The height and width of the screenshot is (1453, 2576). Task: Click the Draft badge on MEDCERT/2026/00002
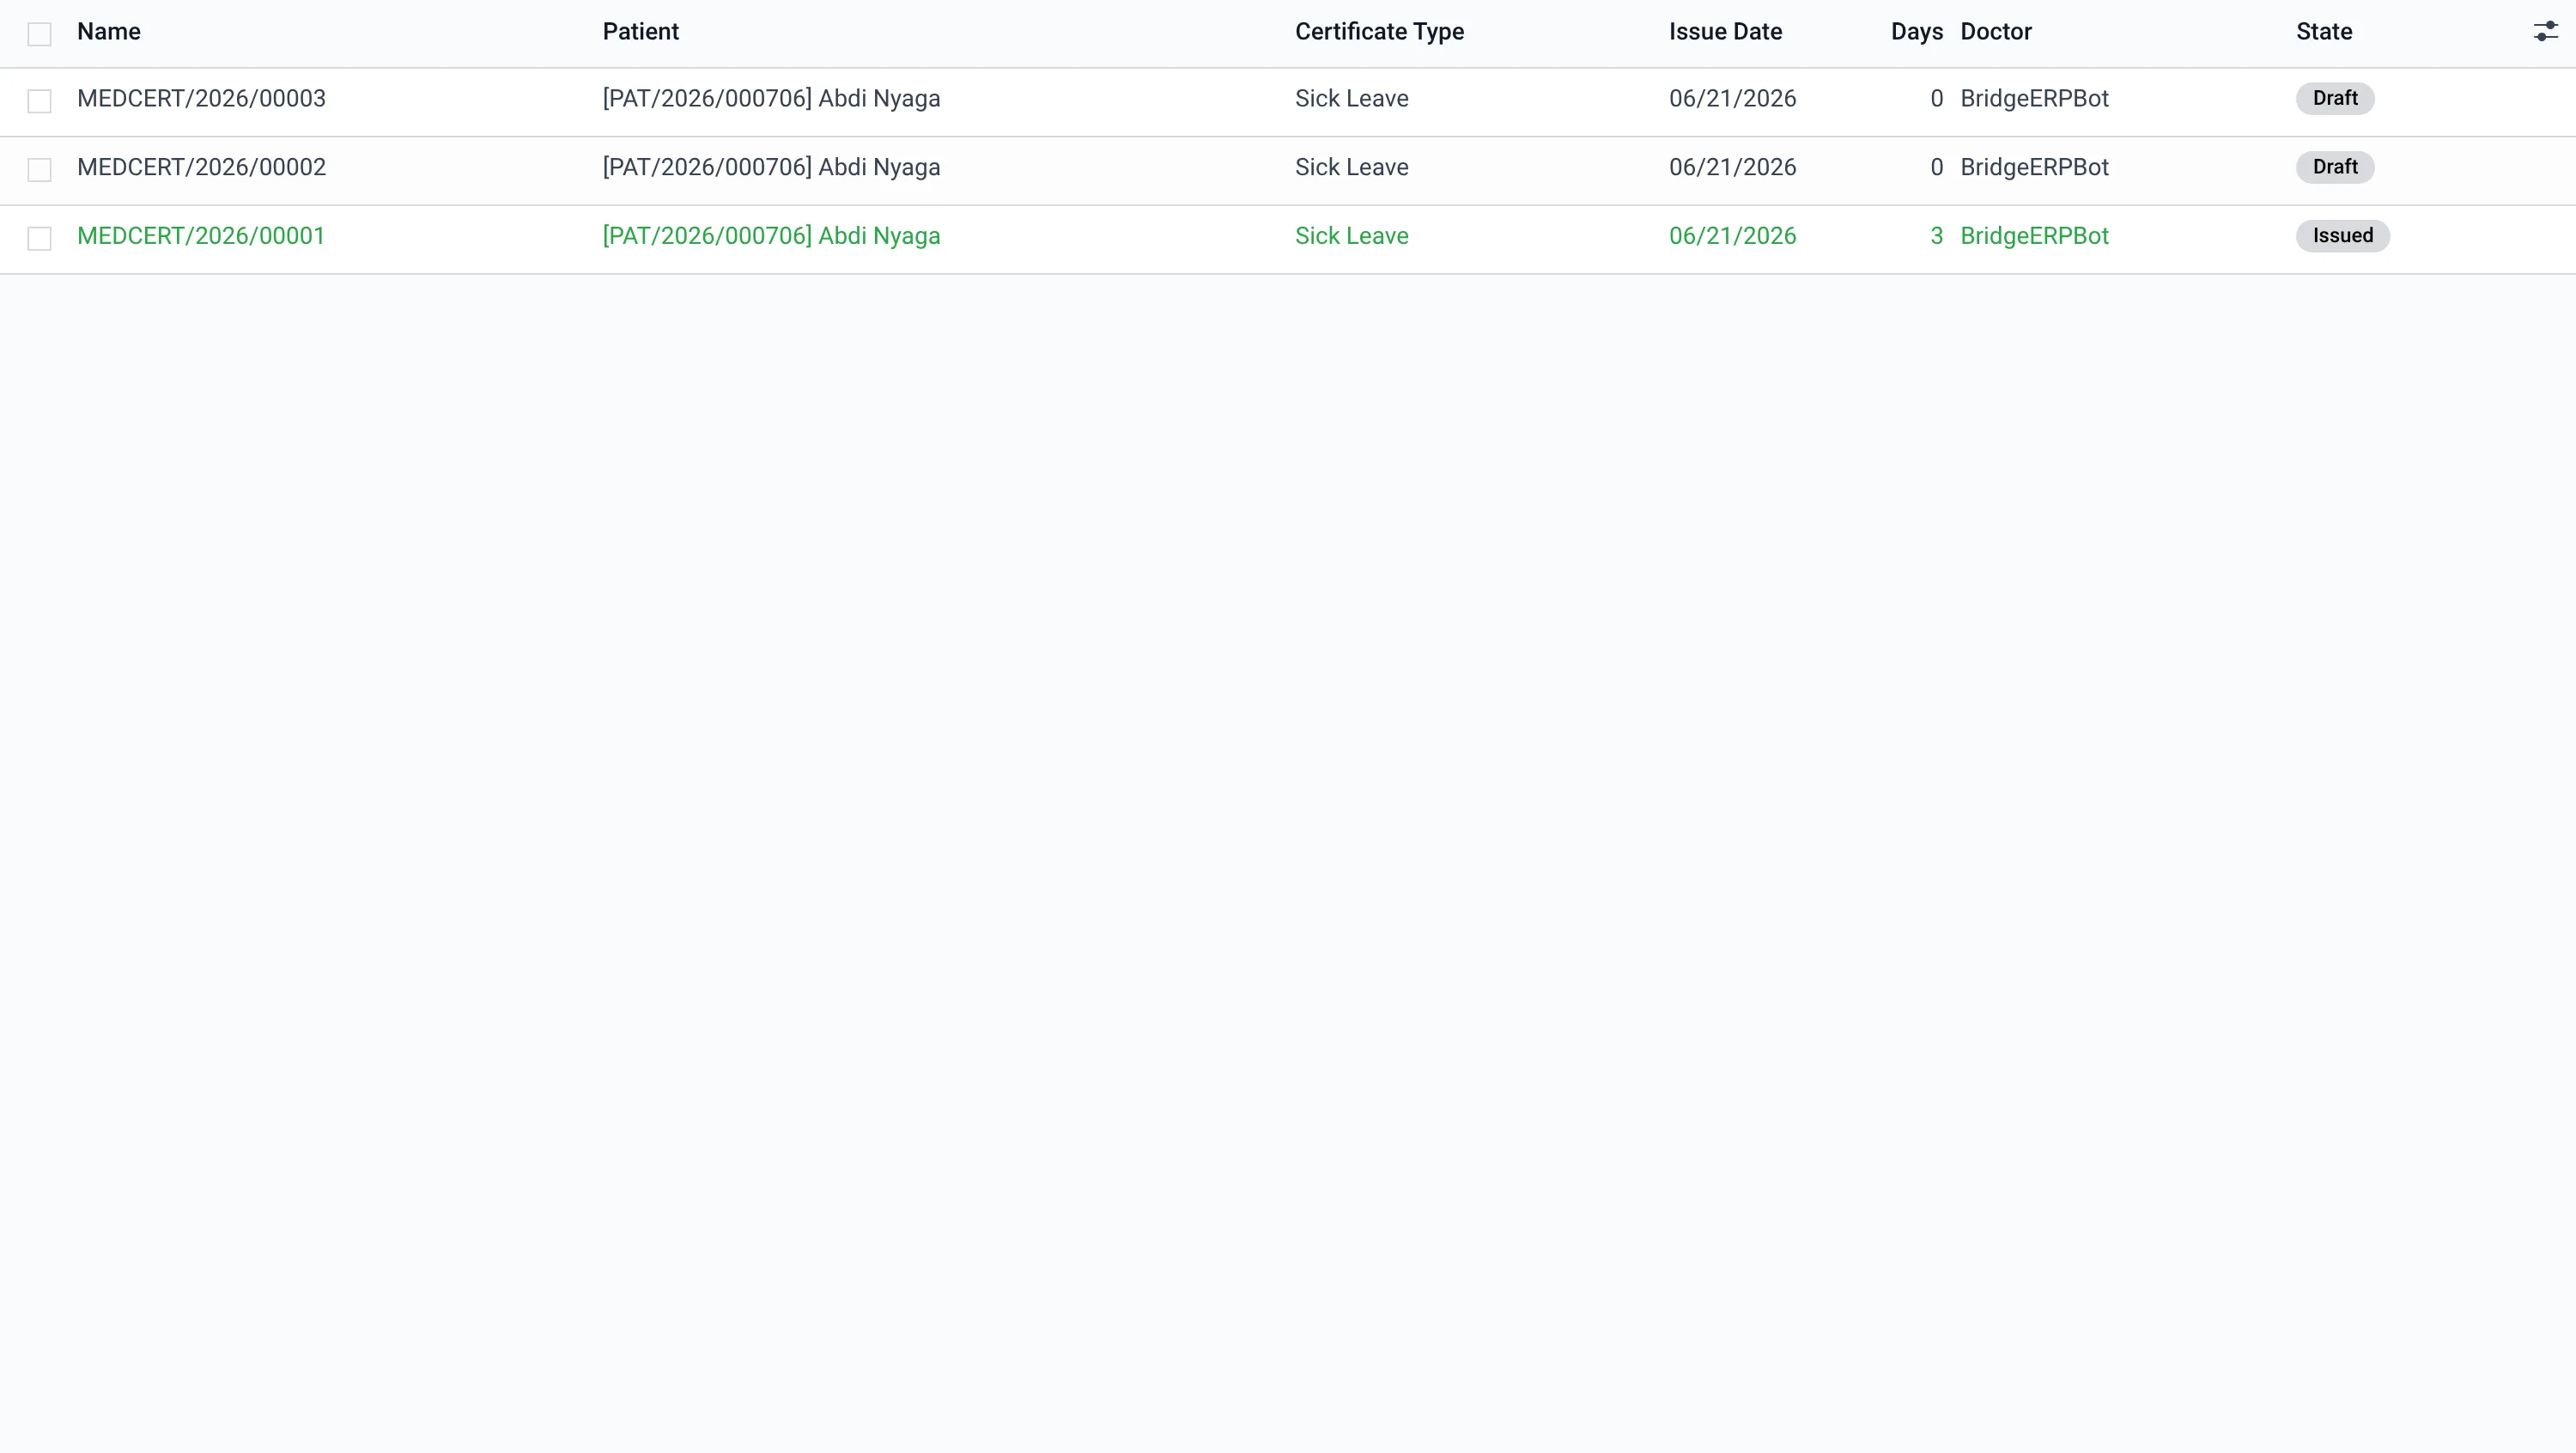pos(2335,167)
